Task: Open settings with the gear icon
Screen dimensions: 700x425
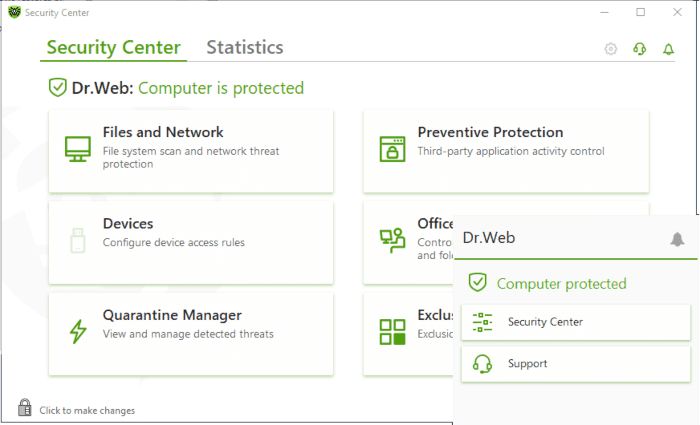Action: click(611, 49)
